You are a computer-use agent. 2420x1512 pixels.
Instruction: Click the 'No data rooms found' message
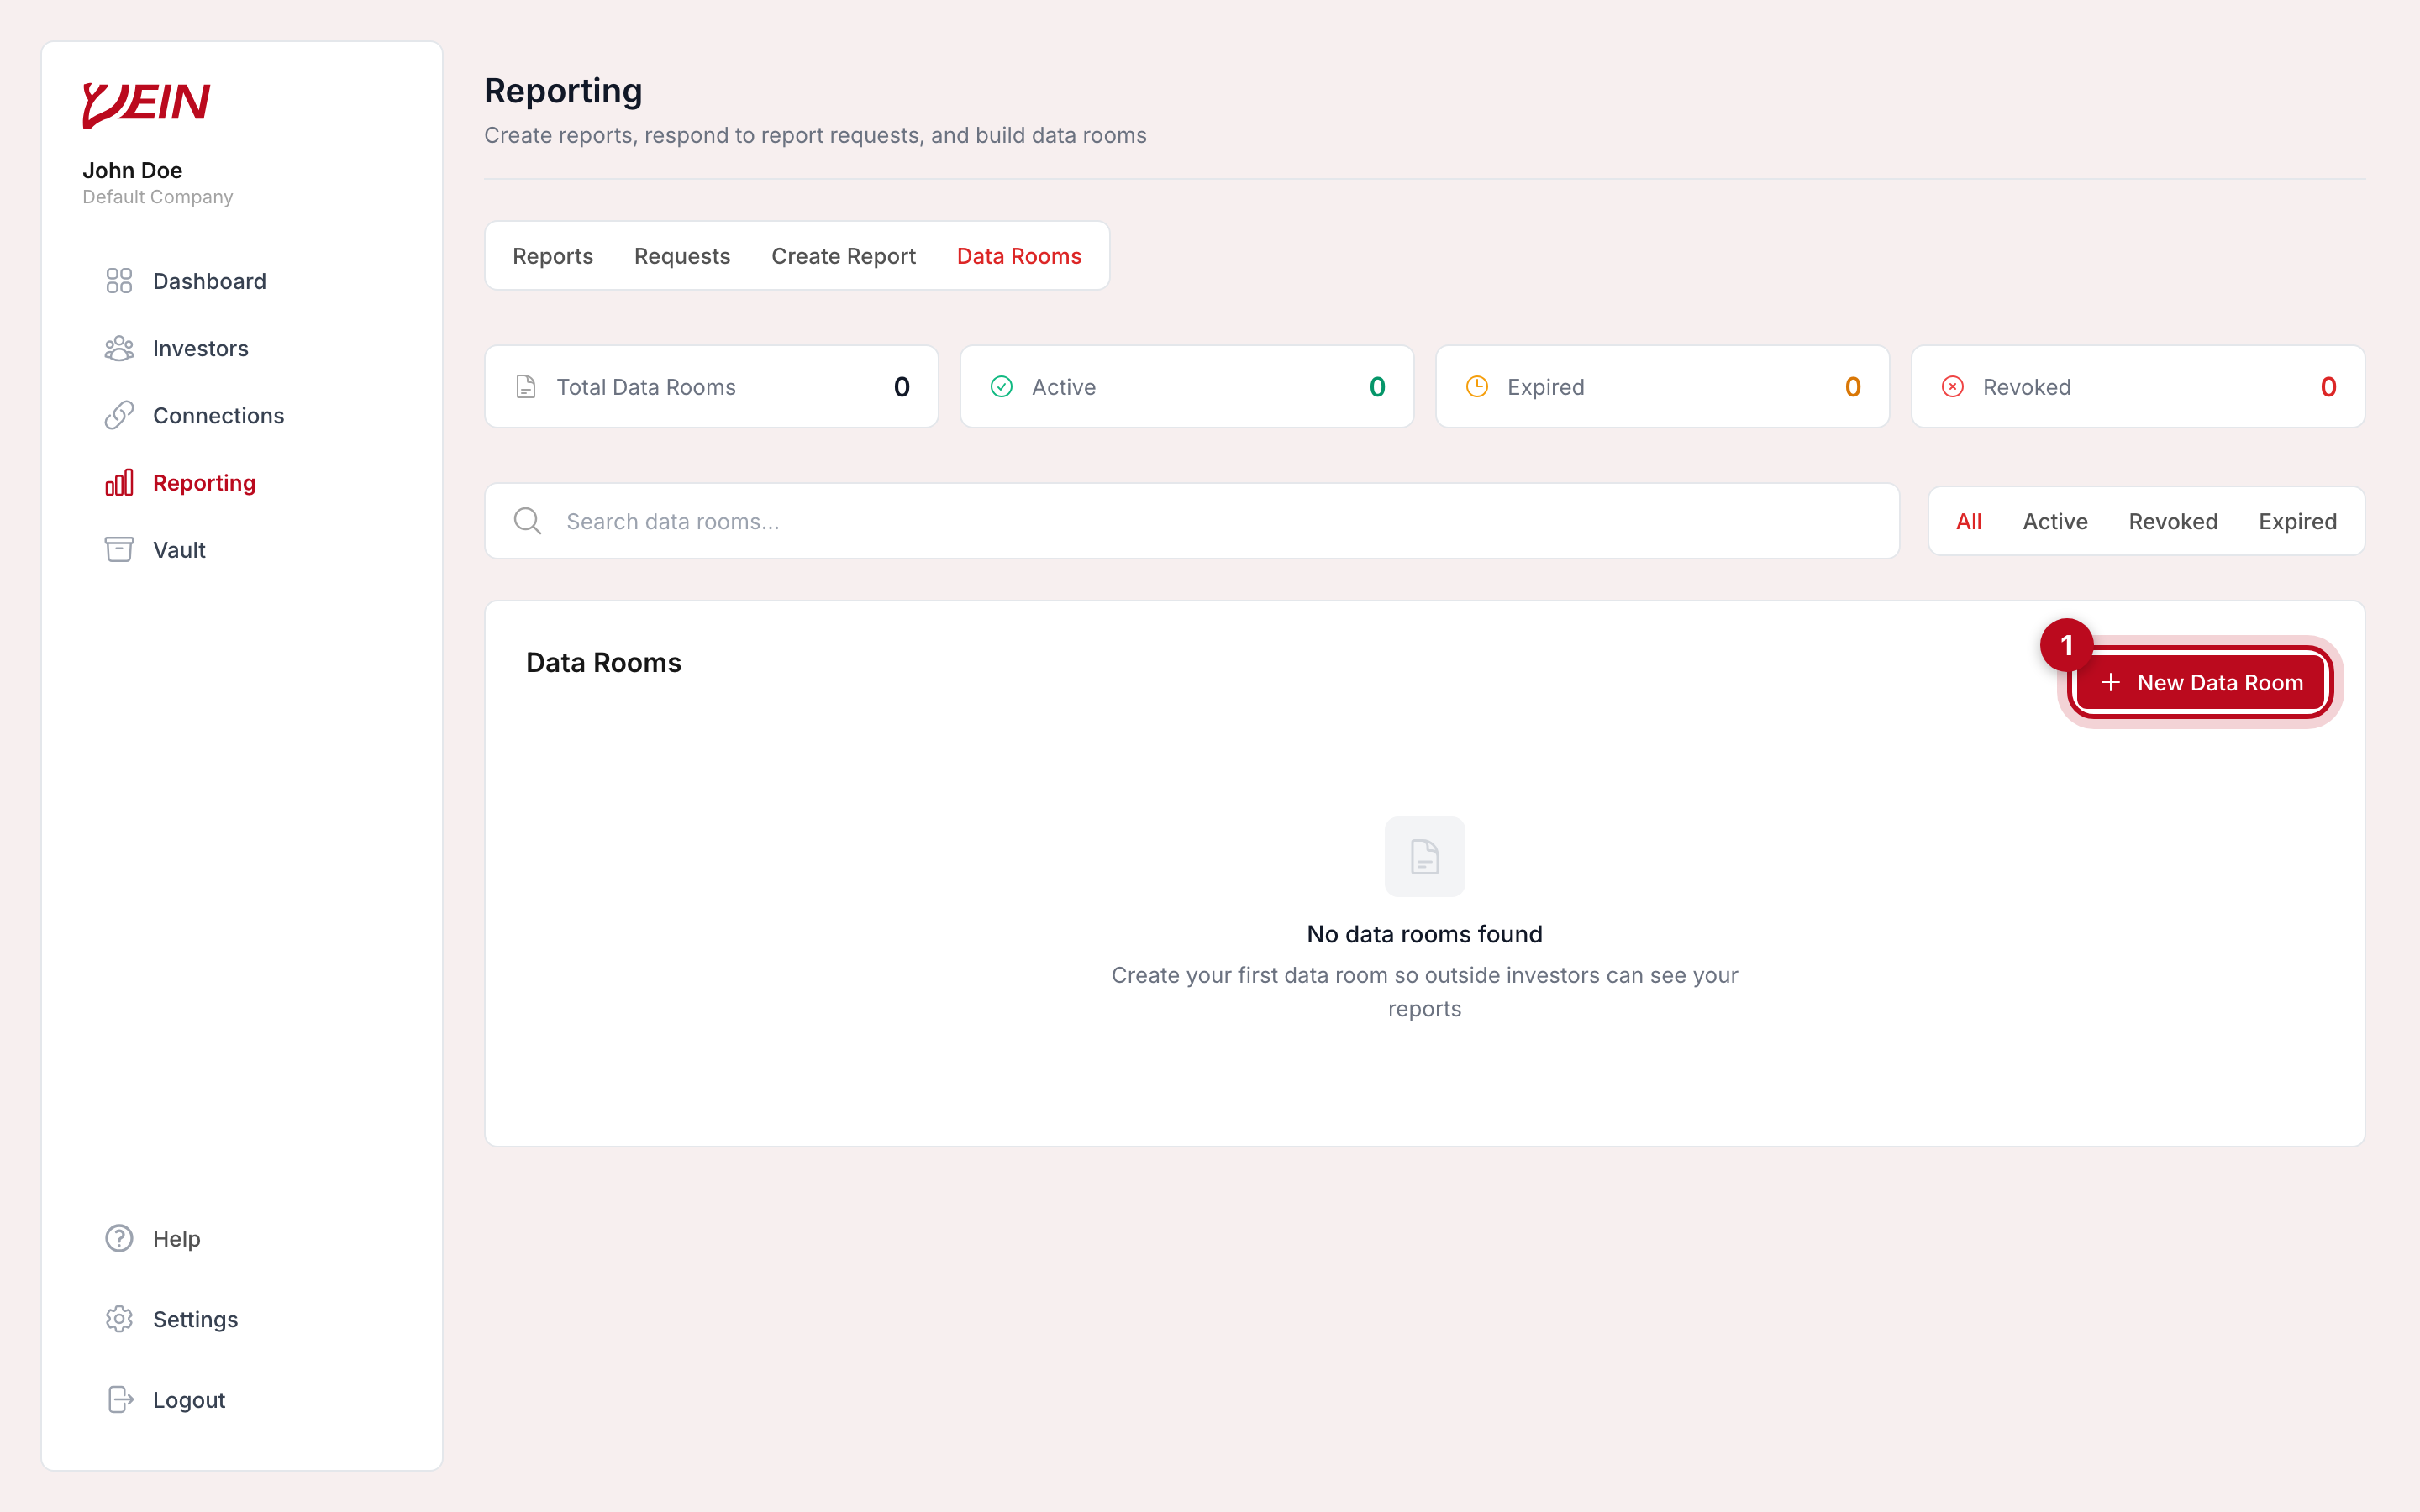tap(1424, 934)
